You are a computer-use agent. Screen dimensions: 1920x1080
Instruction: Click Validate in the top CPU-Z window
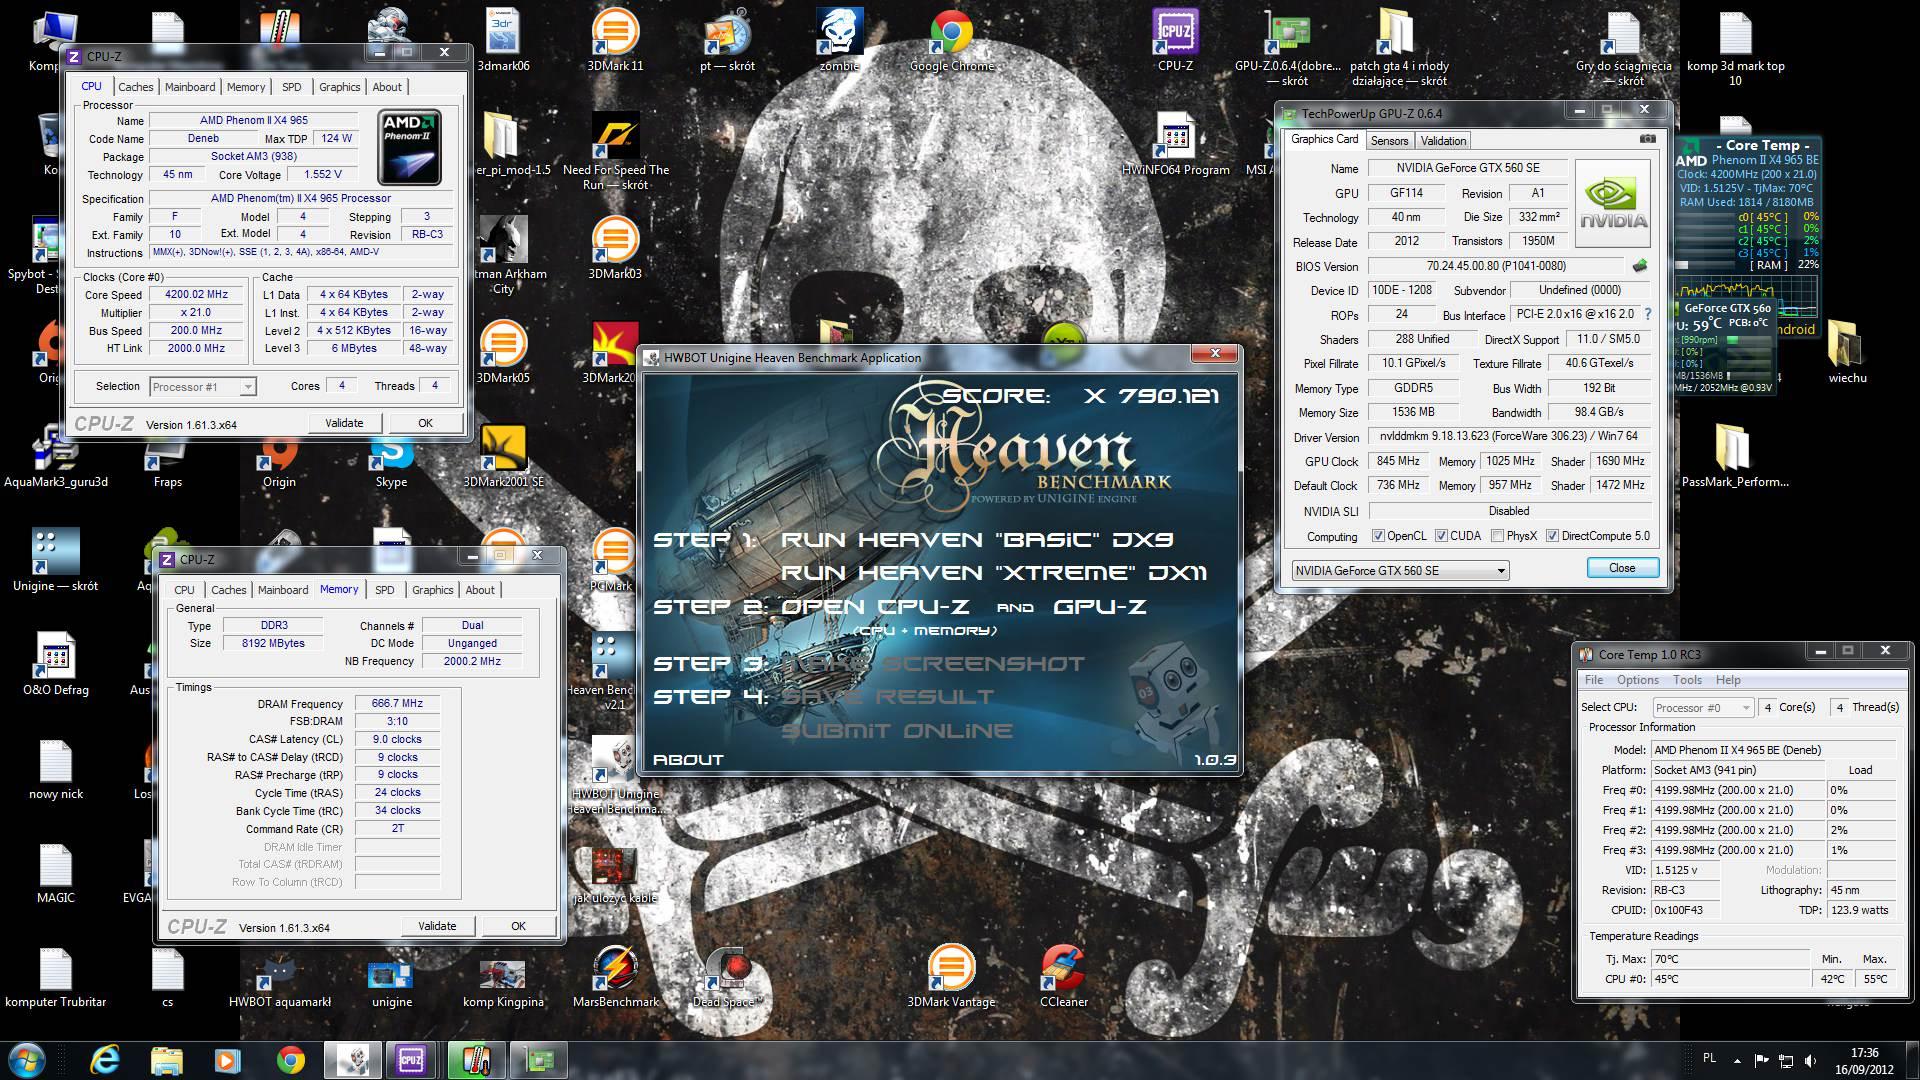point(344,424)
